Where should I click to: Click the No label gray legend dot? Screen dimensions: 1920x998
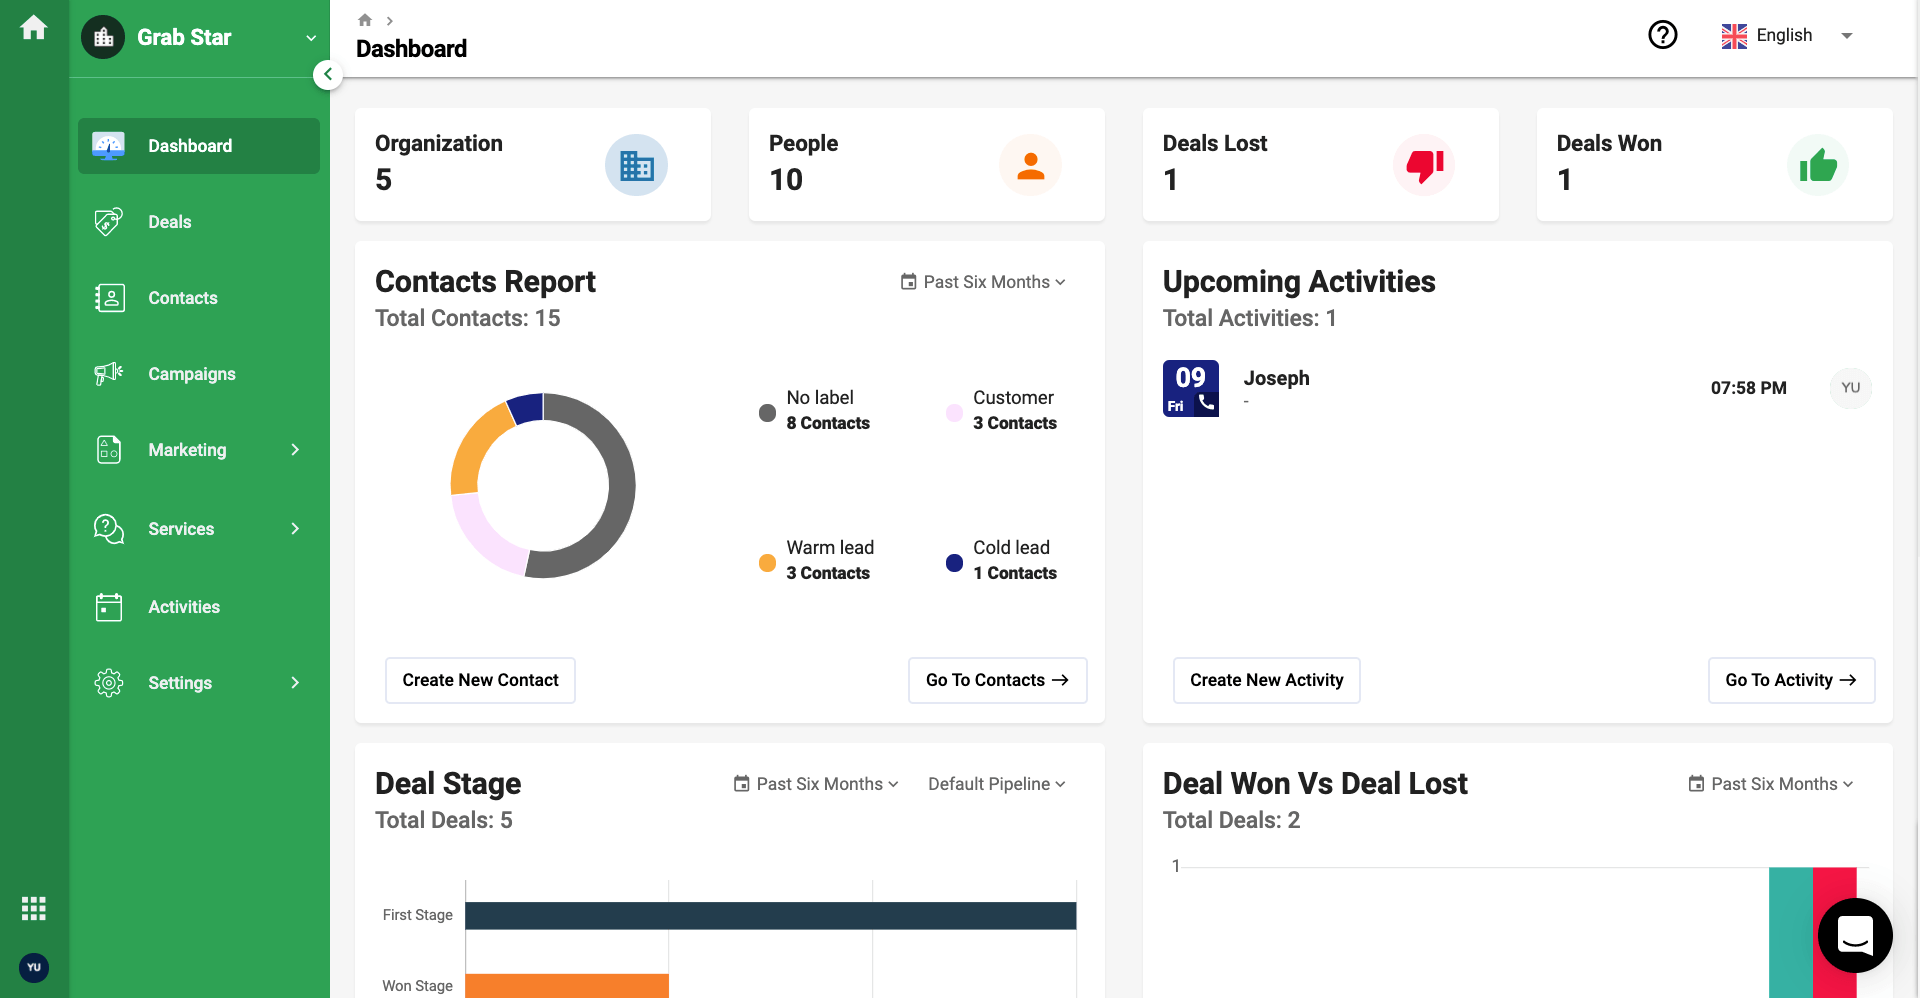(x=767, y=413)
